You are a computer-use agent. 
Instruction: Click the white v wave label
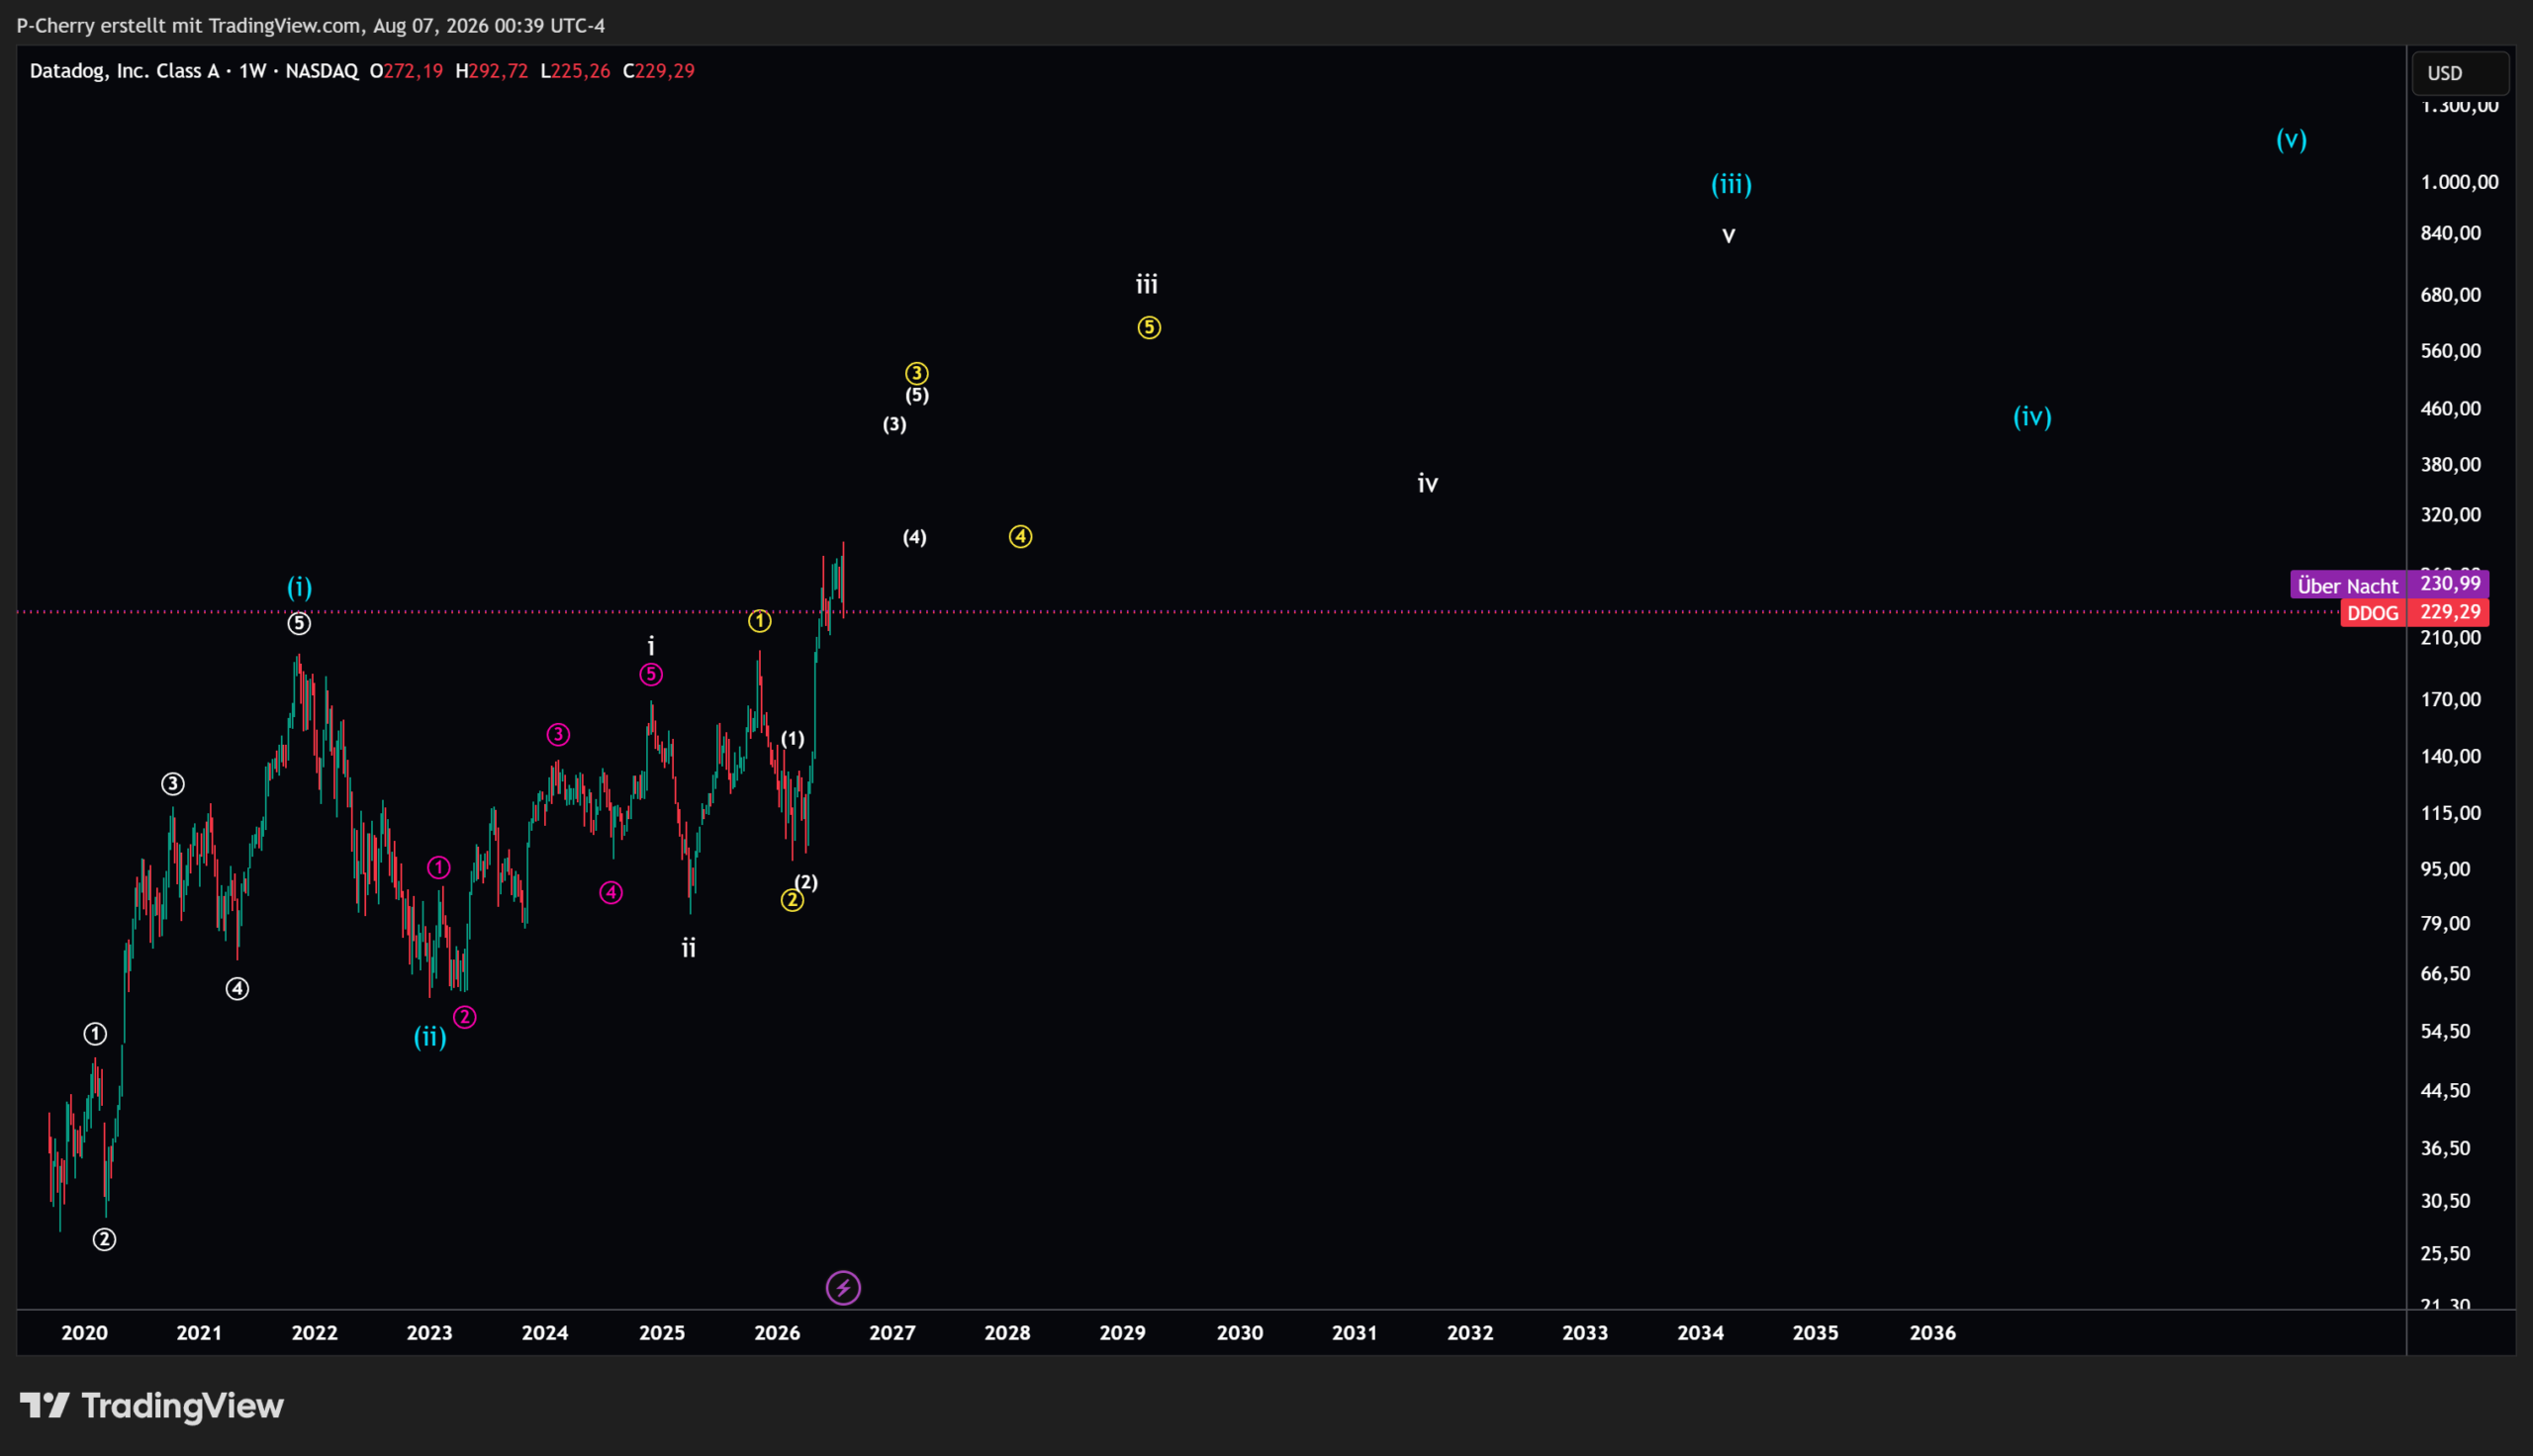pyautogui.click(x=1728, y=236)
